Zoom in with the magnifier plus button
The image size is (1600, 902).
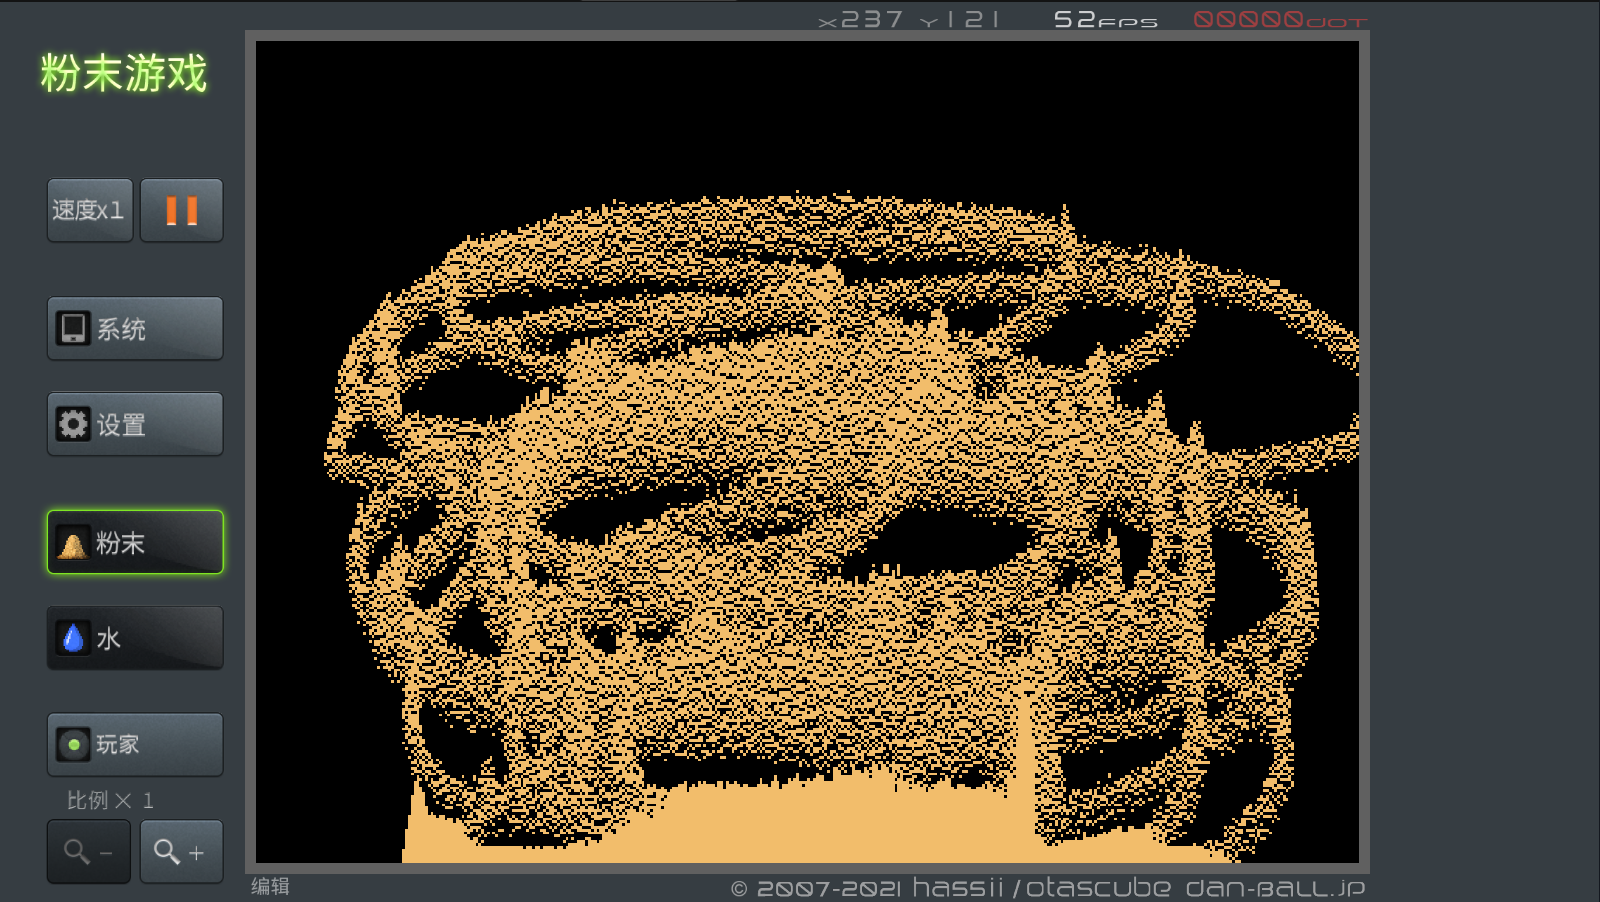(181, 852)
